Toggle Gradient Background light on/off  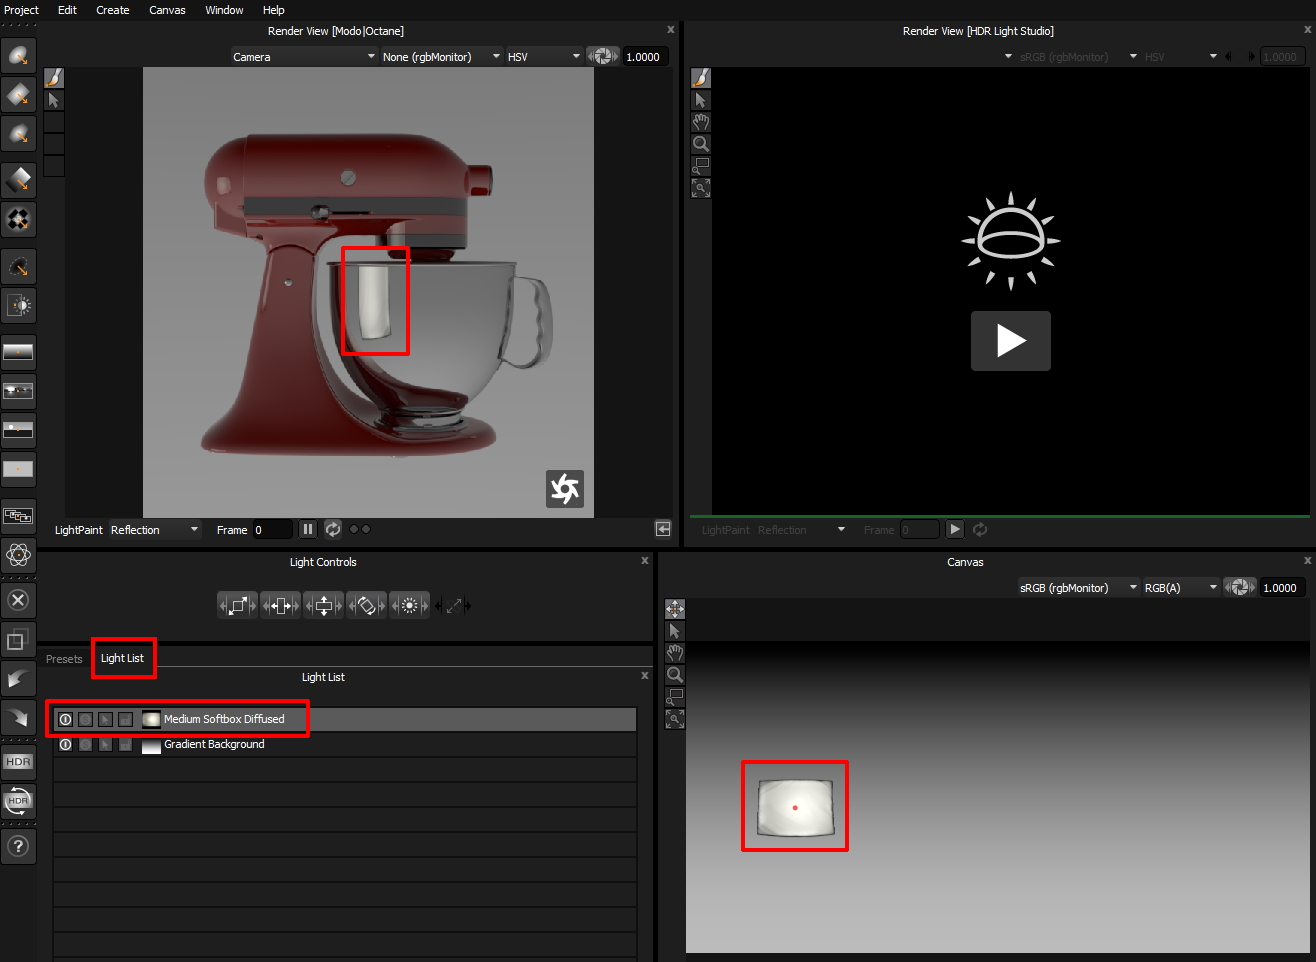click(66, 744)
